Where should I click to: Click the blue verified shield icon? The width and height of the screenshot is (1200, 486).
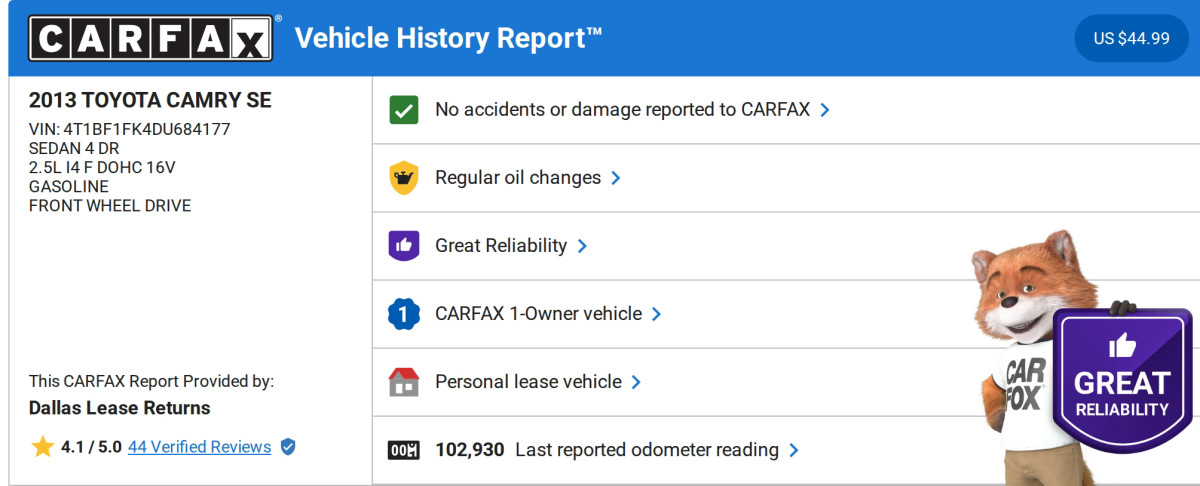pos(288,447)
